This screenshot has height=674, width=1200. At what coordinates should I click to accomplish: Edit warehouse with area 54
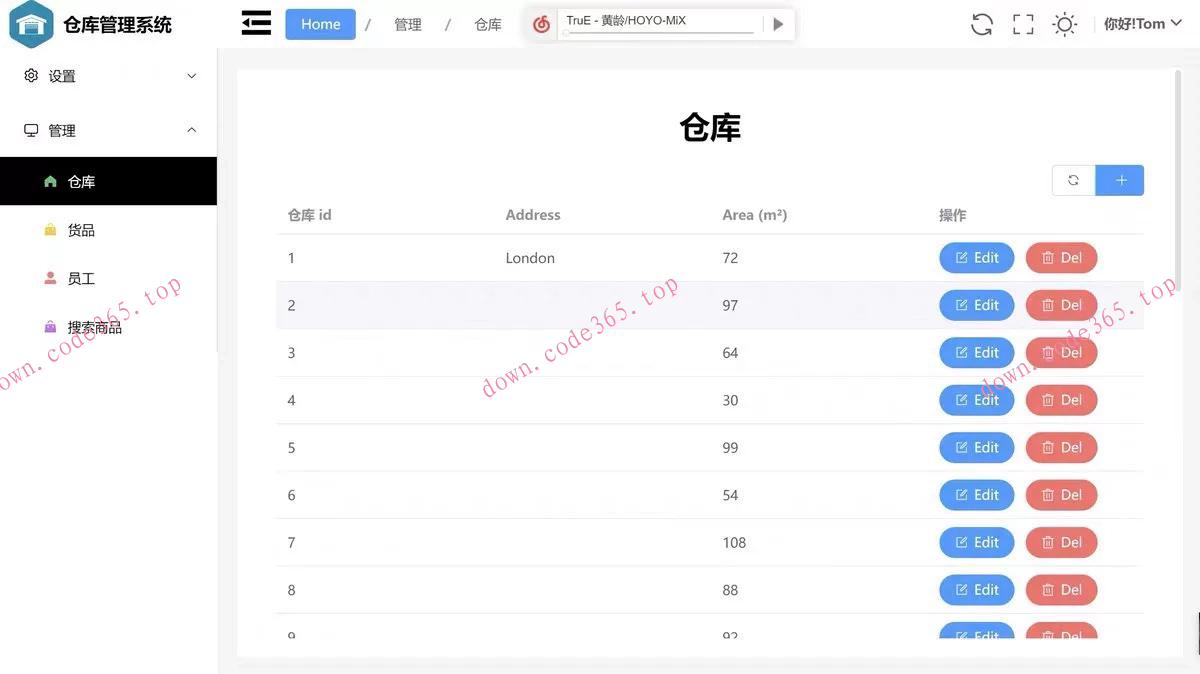click(977, 495)
